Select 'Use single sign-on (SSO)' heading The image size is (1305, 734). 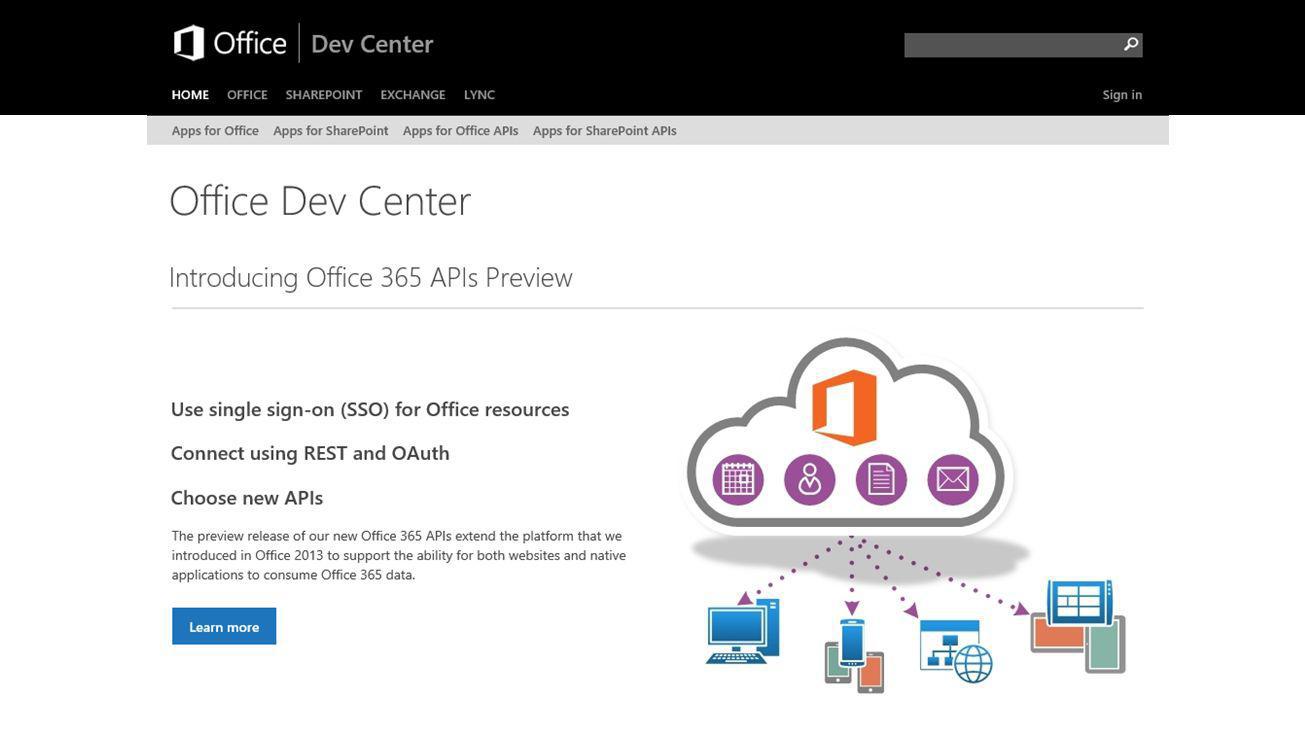[370, 409]
